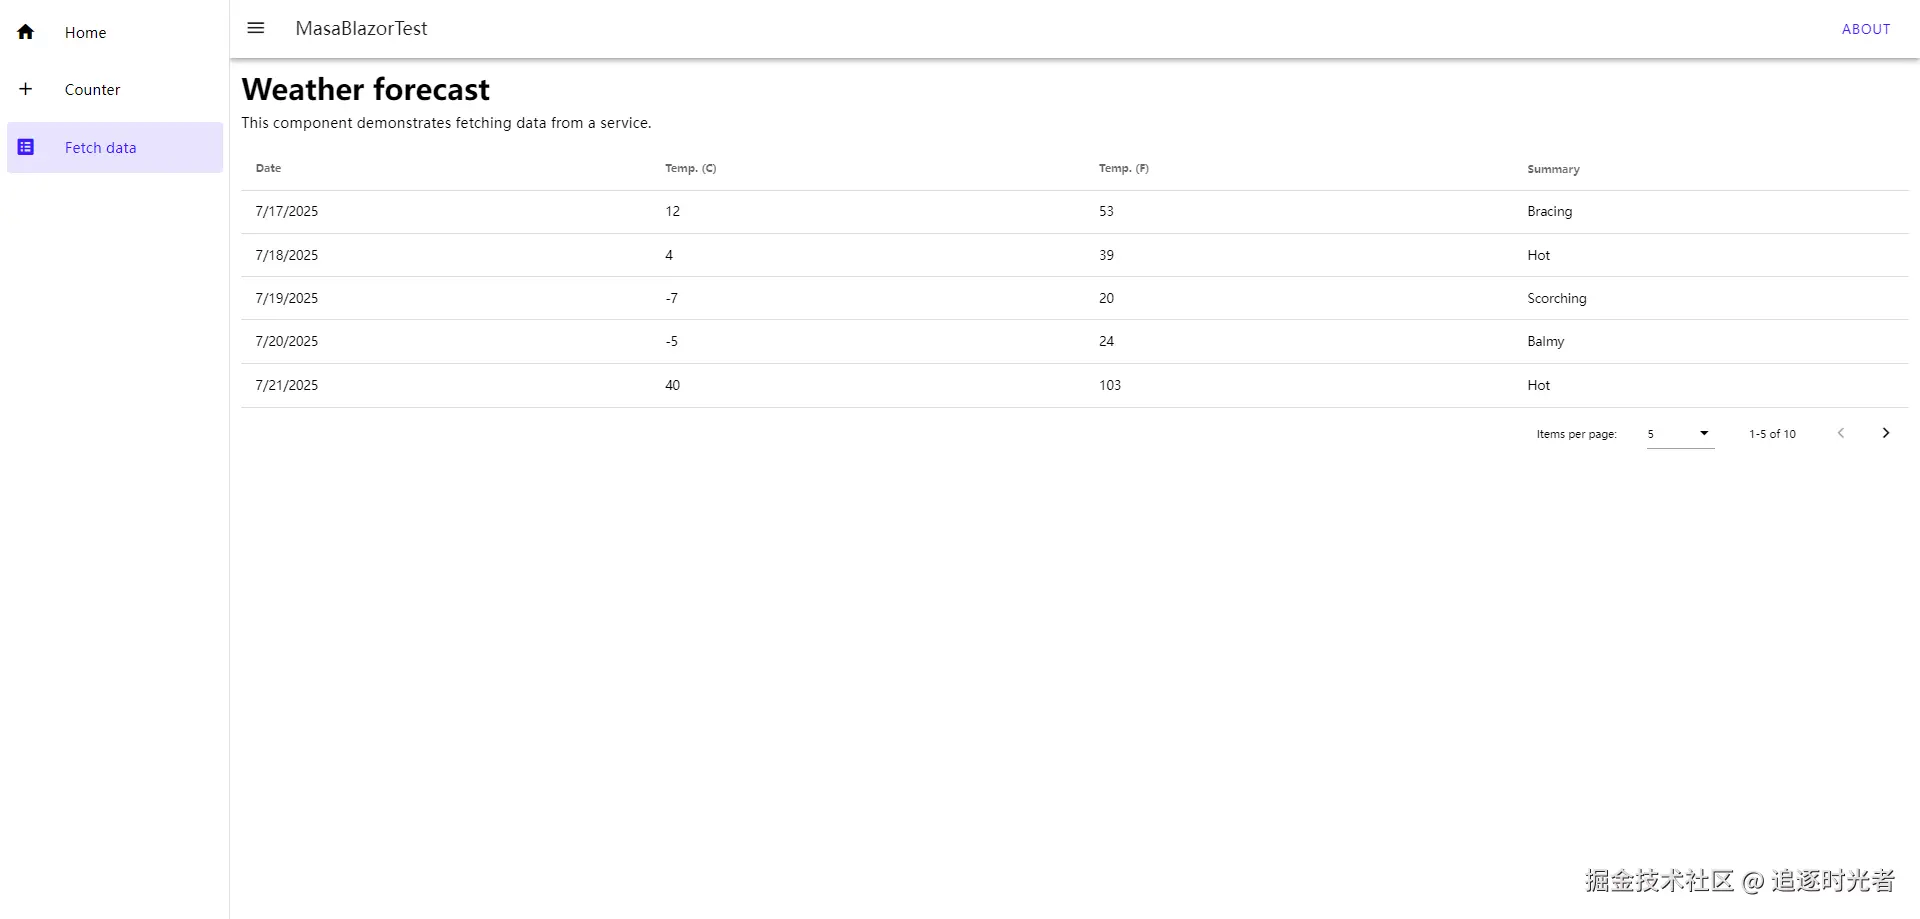Select the Fetch data navigation item
Viewport: 1920px width, 919px height.
coord(100,148)
